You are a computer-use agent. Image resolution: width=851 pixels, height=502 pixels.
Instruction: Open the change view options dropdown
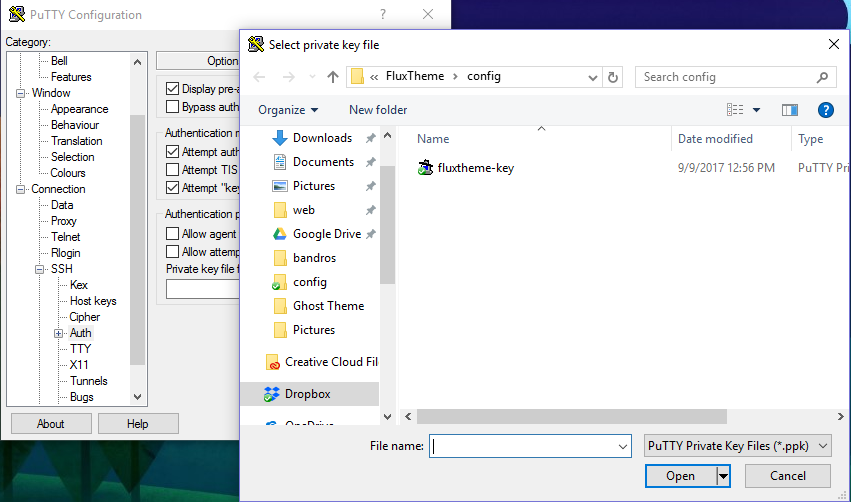coord(756,110)
